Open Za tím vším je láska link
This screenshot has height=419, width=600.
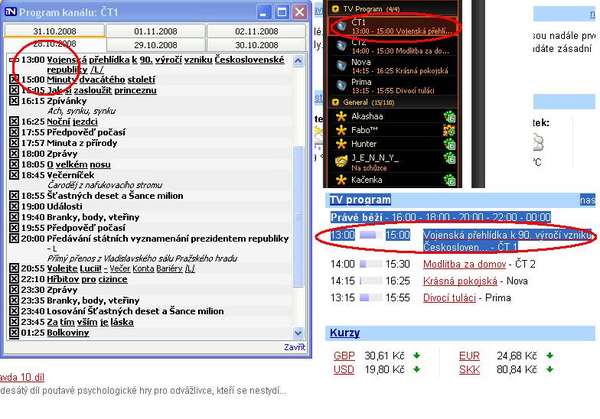(90, 322)
